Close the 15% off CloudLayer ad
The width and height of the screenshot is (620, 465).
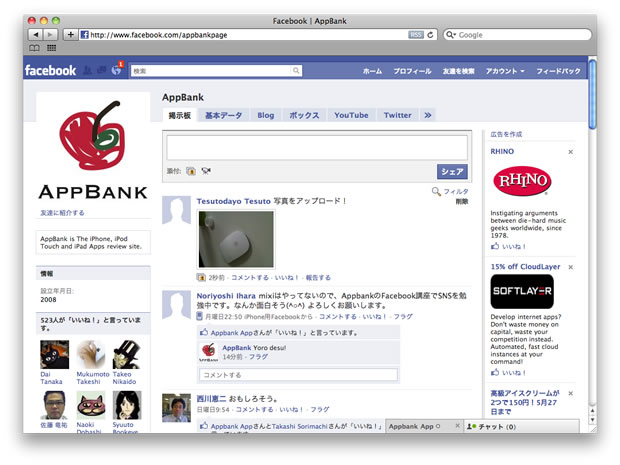coord(571,267)
